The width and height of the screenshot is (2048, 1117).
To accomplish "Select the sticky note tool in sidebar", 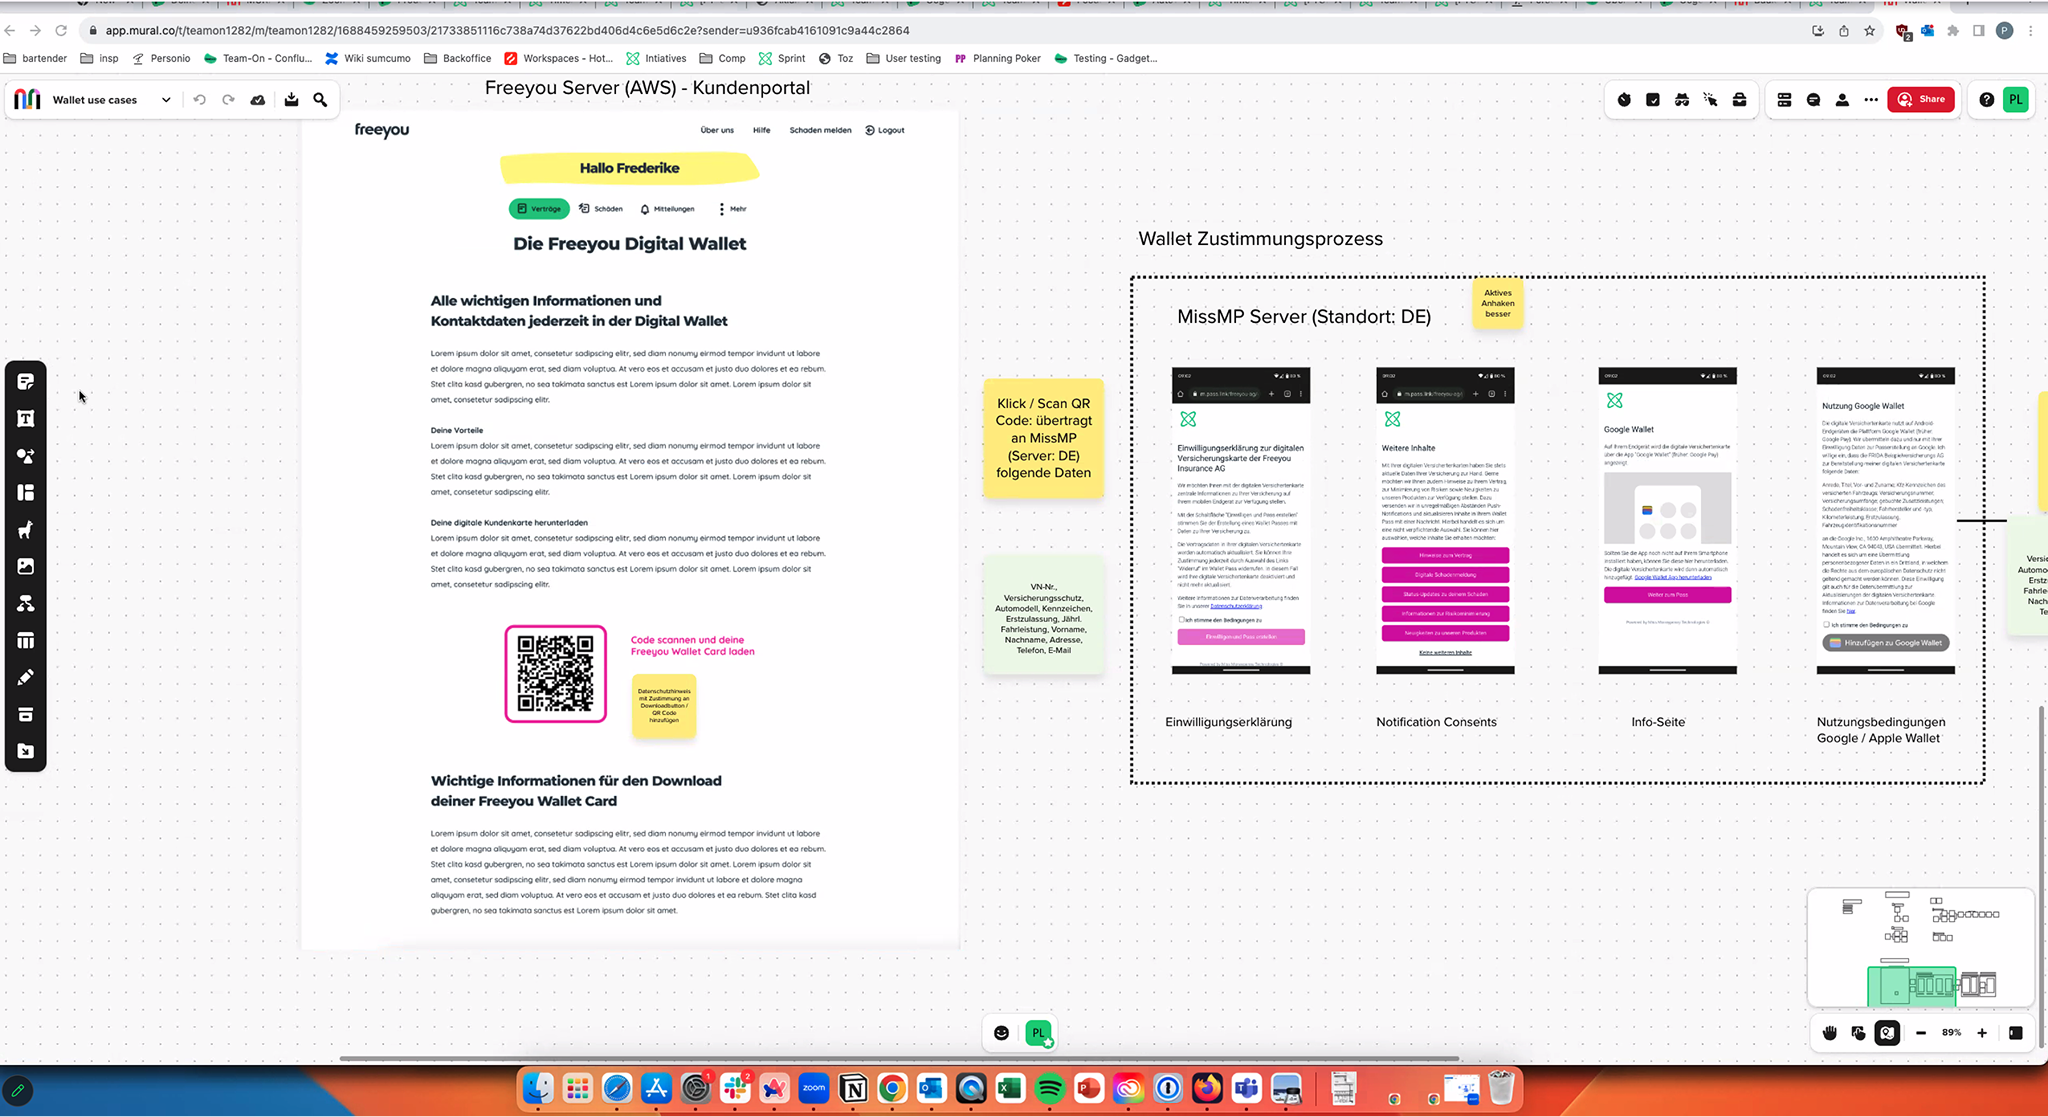I will [x=26, y=381].
